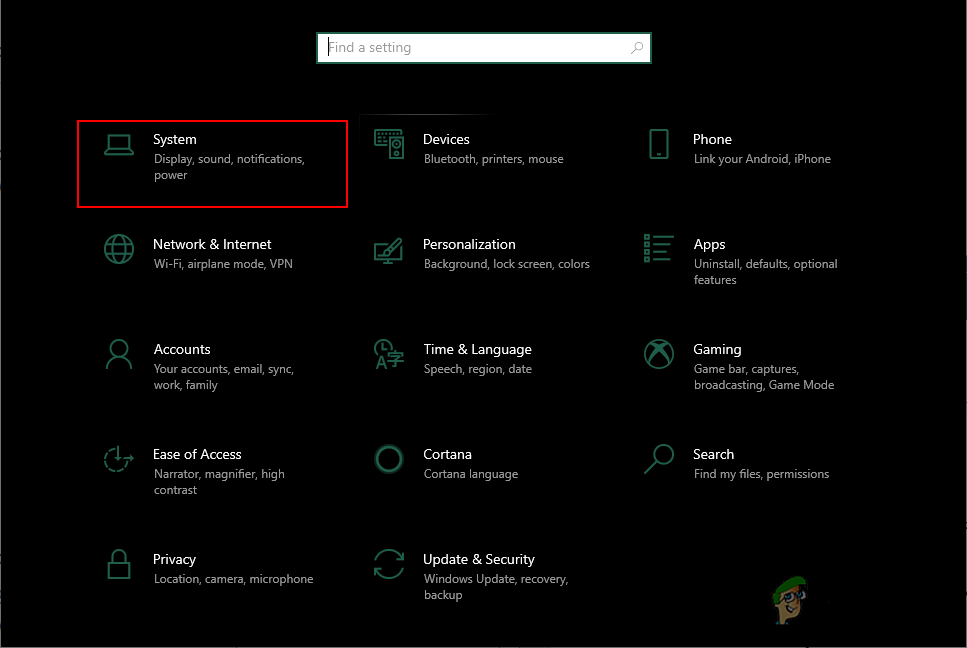Click the Ease of Access icon
This screenshot has width=967, height=648.
coord(118,459)
